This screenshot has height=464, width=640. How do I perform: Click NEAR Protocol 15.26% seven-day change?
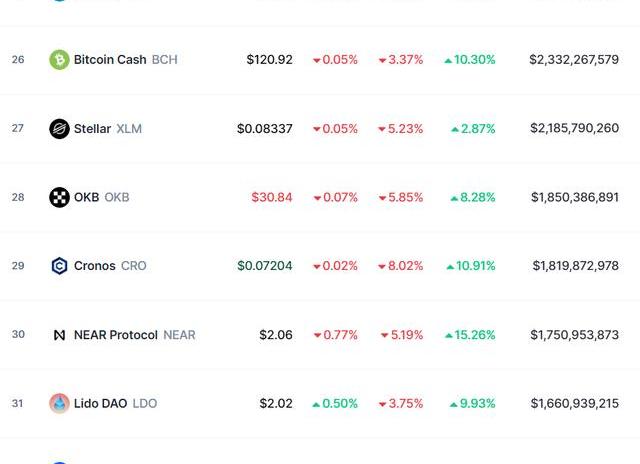(x=470, y=335)
